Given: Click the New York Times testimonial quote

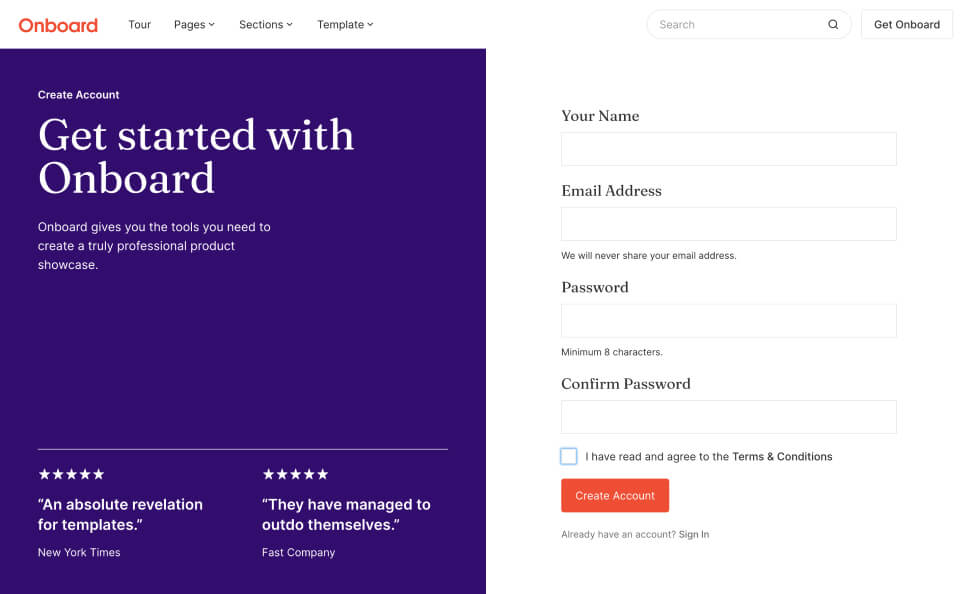Looking at the screenshot, I should [120, 514].
